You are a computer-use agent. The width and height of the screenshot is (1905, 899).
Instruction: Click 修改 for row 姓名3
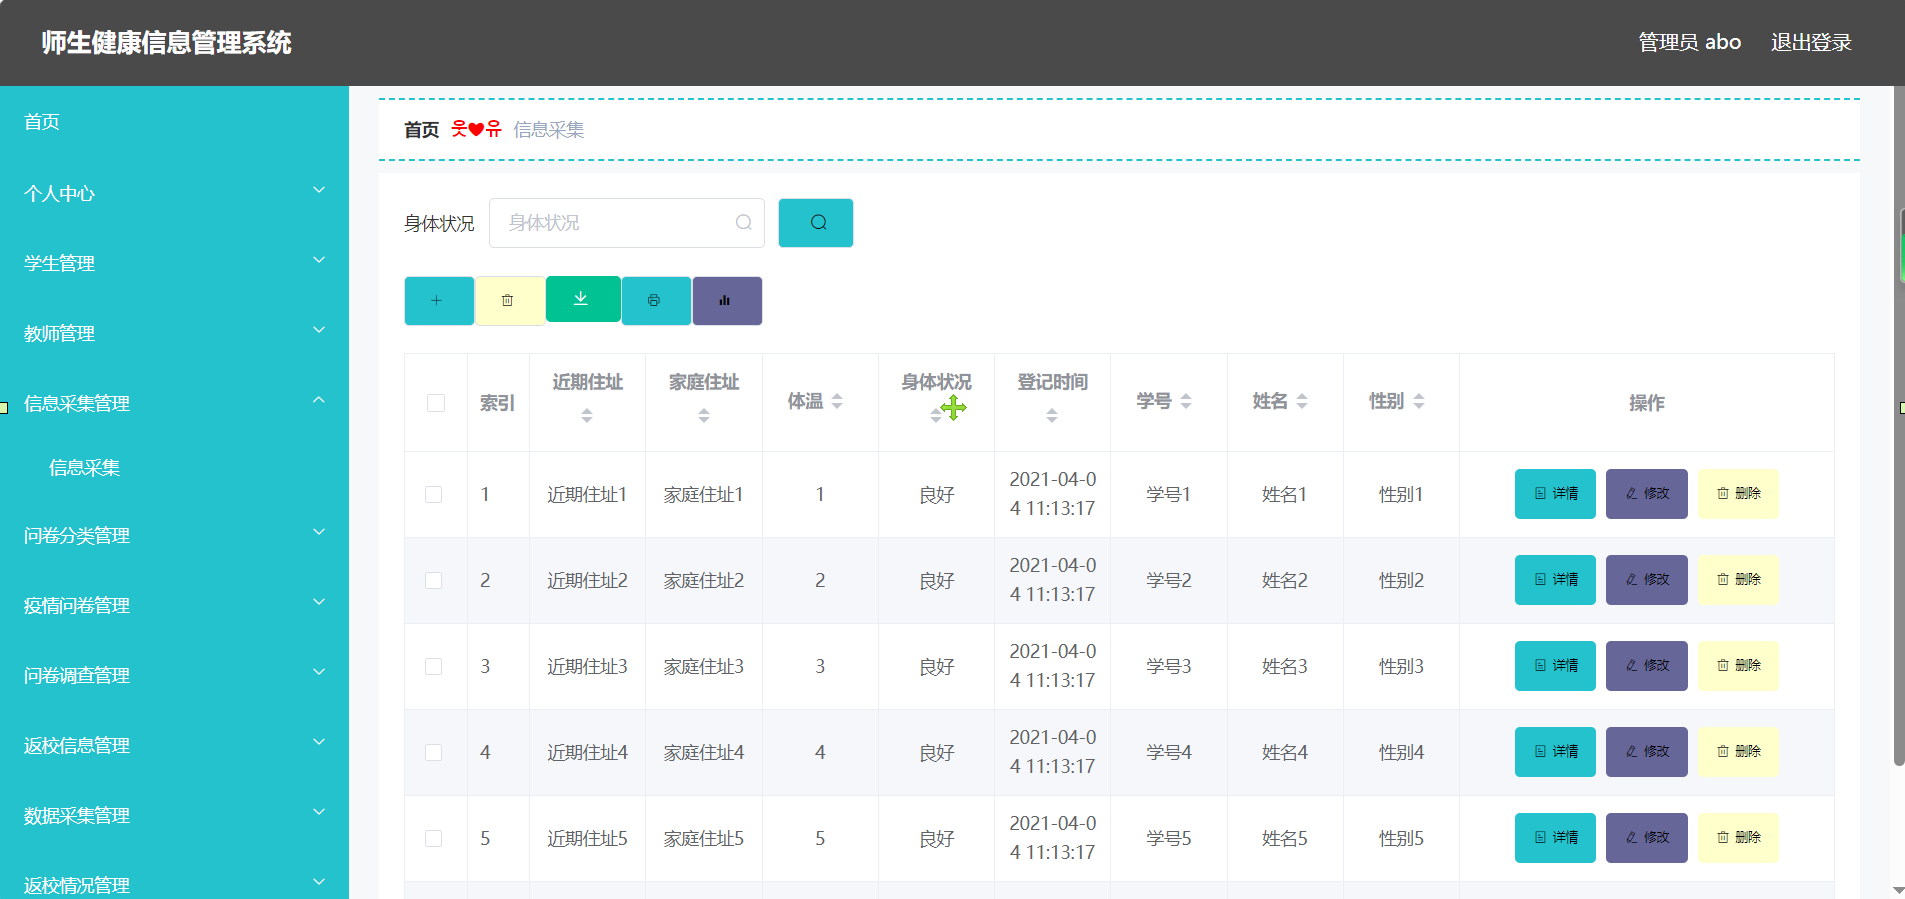pyautogui.click(x=1646, y=666)
